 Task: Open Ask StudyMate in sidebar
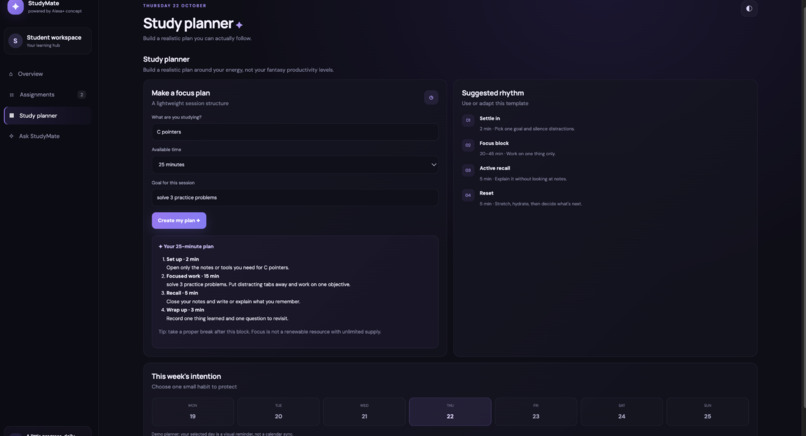coord(47,136)
